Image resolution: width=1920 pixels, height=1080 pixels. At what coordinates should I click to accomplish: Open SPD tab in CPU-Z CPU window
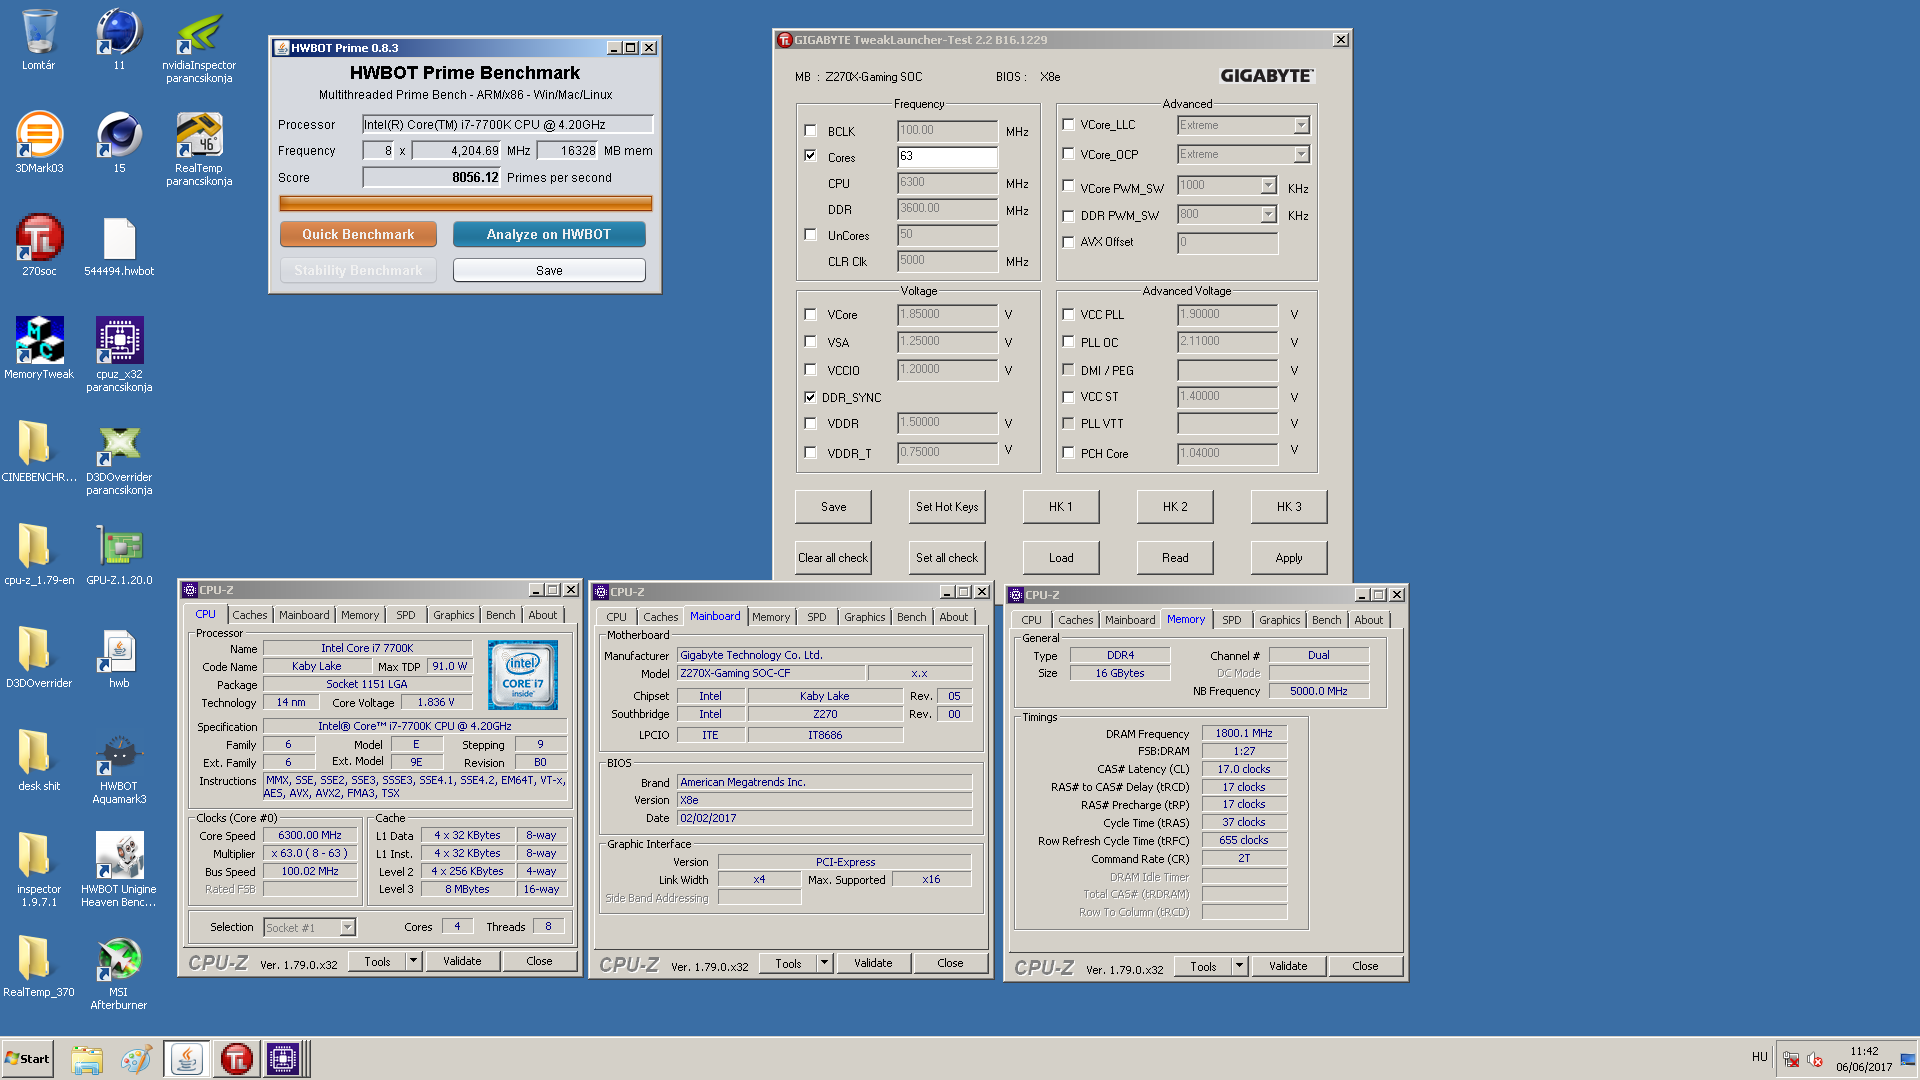[406, 615]
